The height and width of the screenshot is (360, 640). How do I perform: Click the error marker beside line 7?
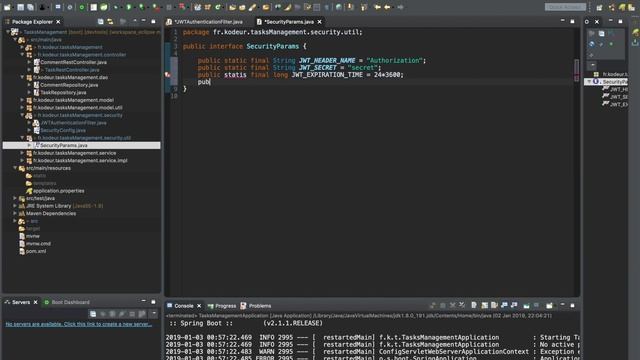coord(168,75)
